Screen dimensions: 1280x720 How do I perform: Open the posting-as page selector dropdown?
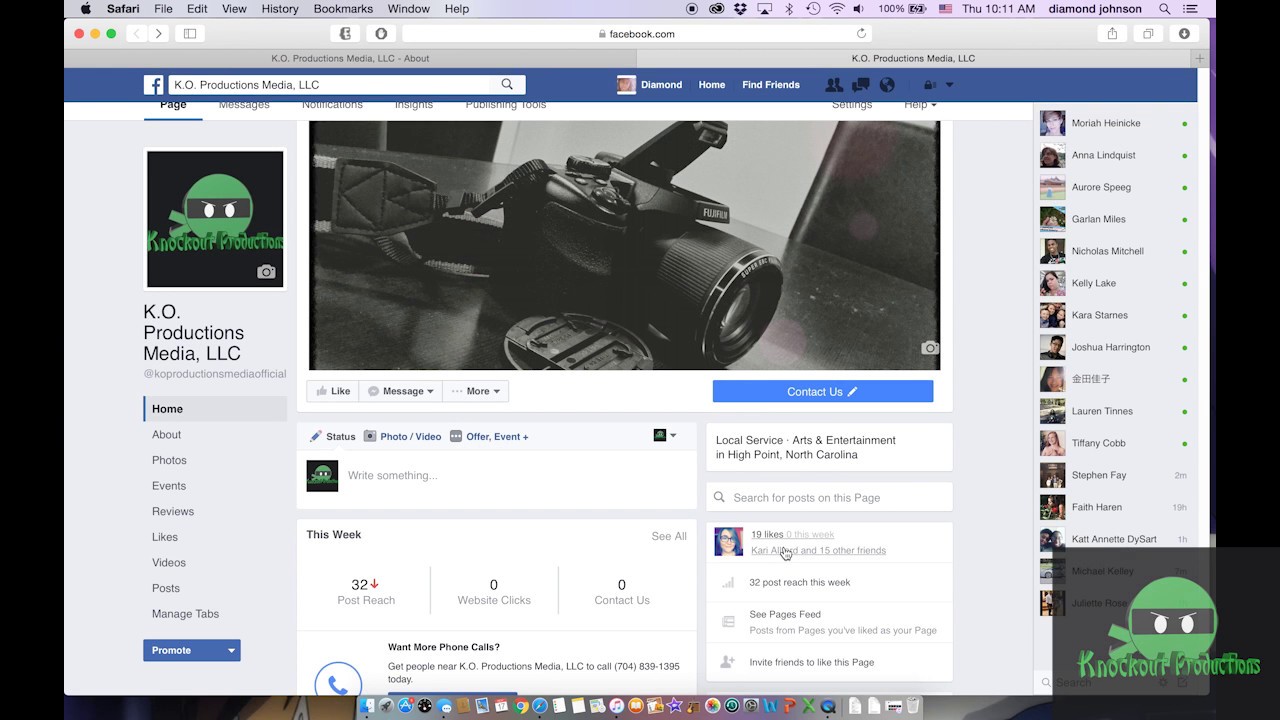[x=665, y=436]
